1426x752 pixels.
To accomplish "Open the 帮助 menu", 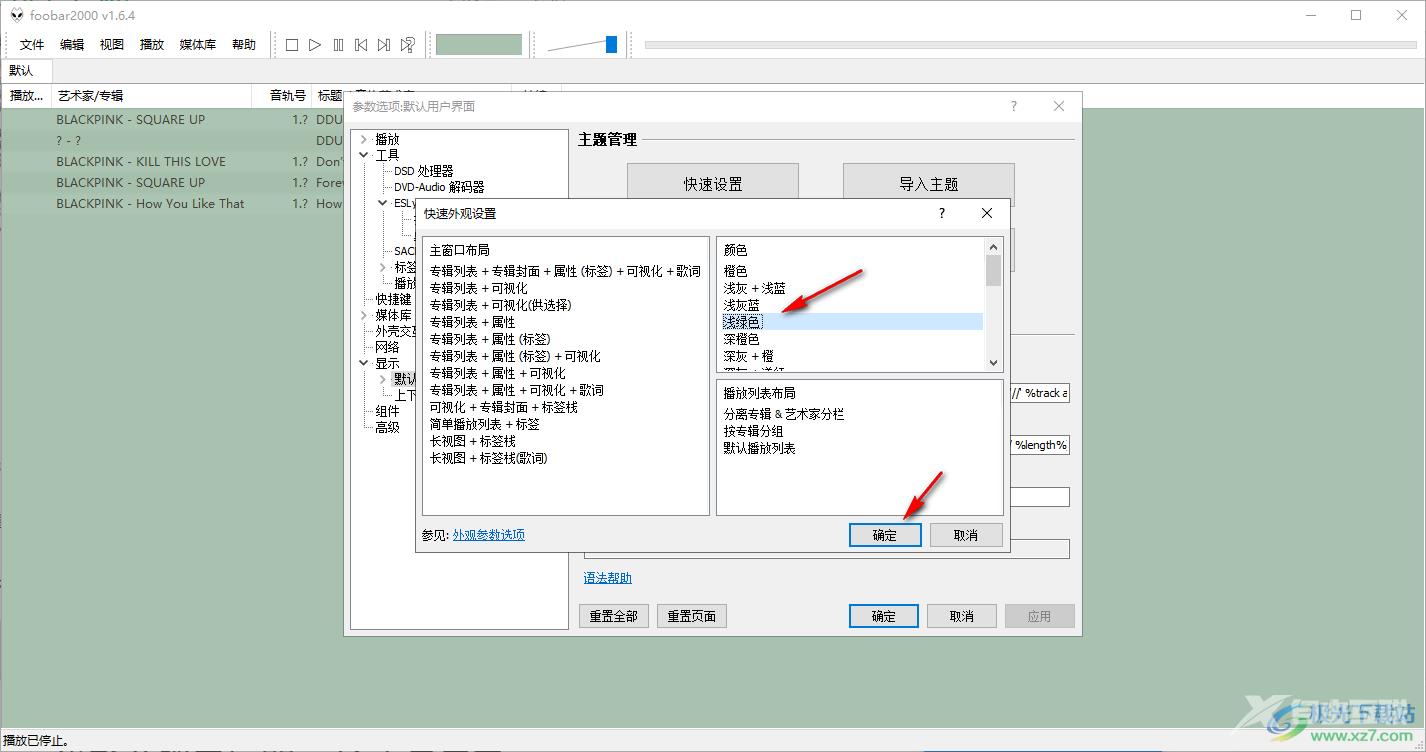I will [244, 44].
